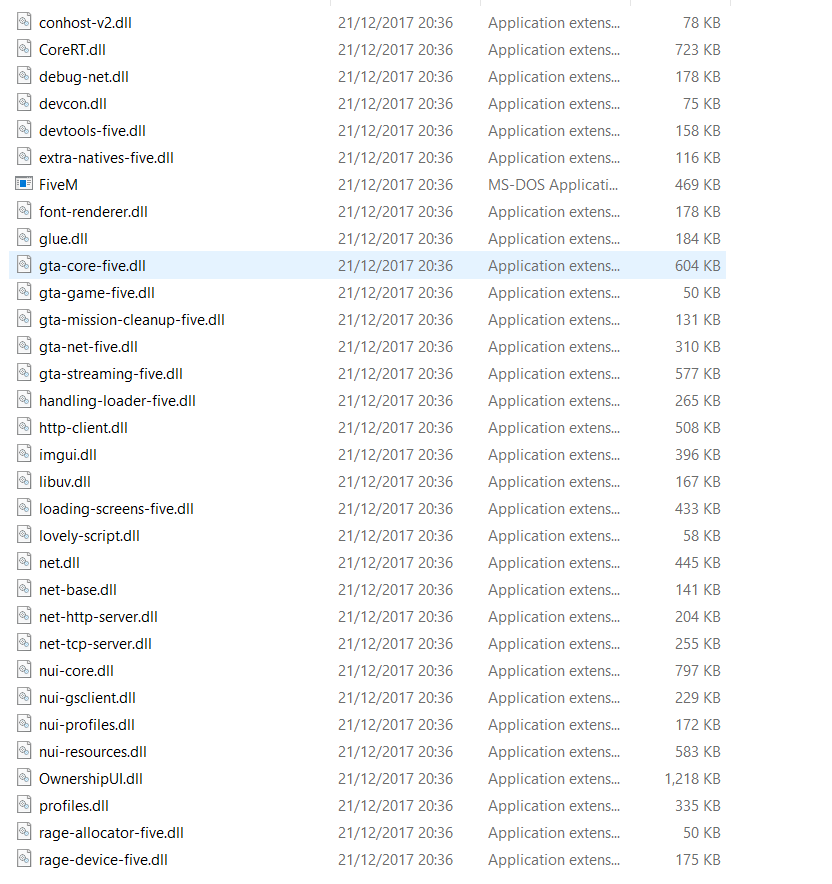Select the loading-screens-five.dll icon
The height and width of the screenshot is (884, 832).
[24, 509]
